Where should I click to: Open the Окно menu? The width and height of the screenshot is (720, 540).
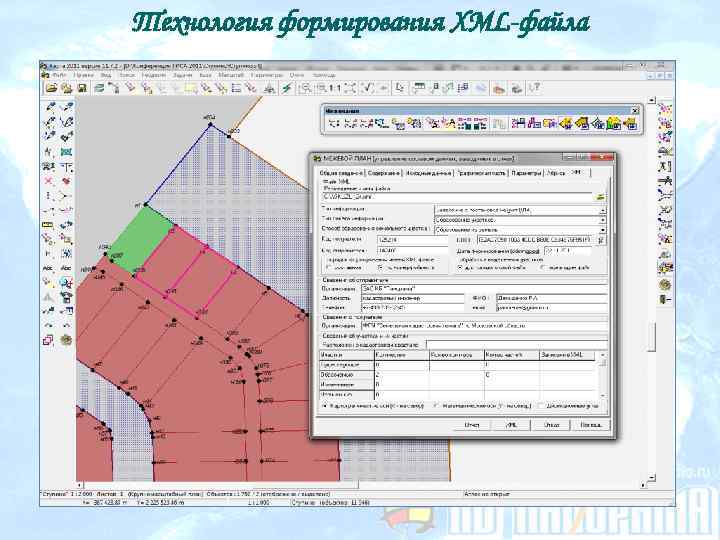coord(297,75)
